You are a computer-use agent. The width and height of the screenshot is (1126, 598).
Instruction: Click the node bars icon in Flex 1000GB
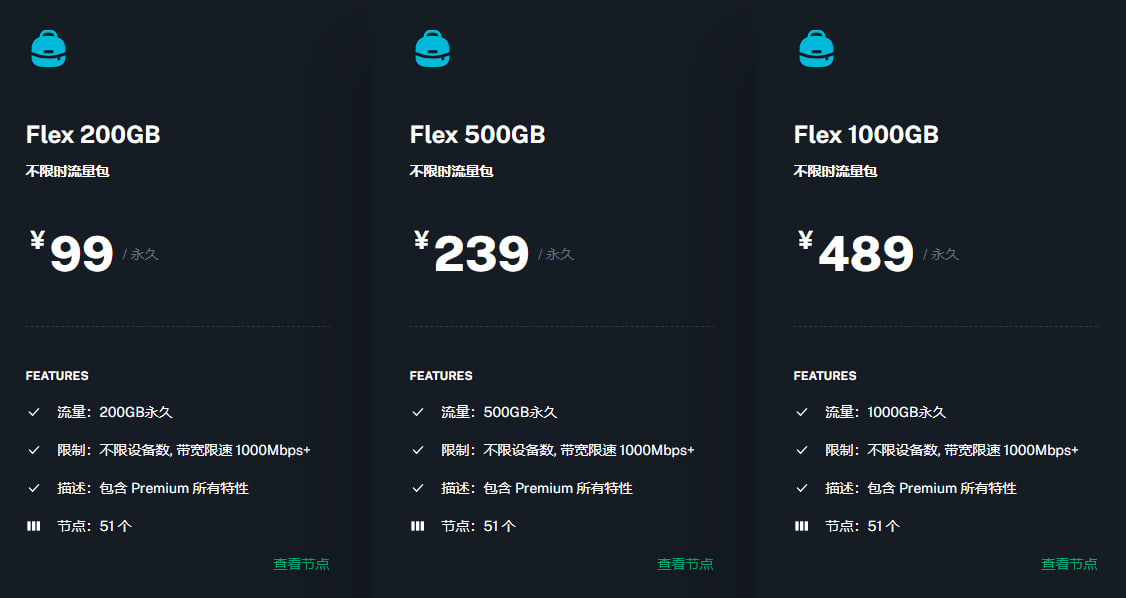(x=801, y=526)
